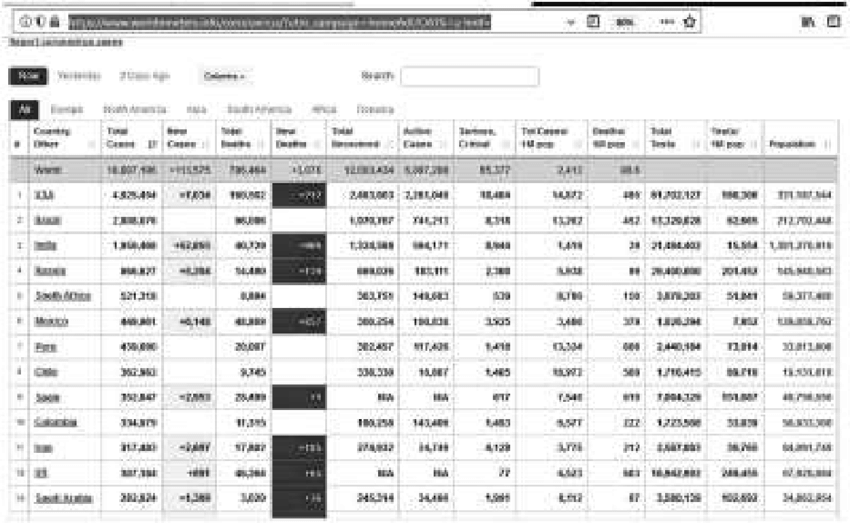Open the page actions three-dots menu
The image size is (850, 523).
click(x=667, y=21)
